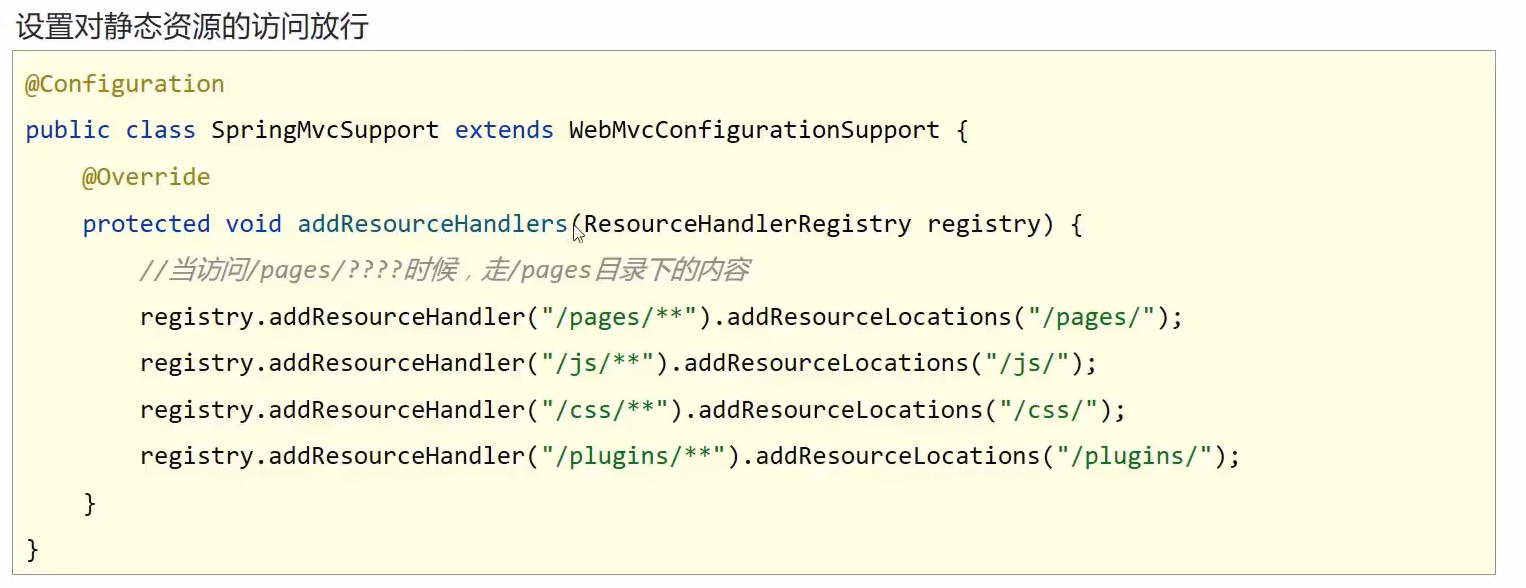Click WebMvcConfigurationSupport superclass name
Viewport: 1526px width, 588px height.
(754, 130)
